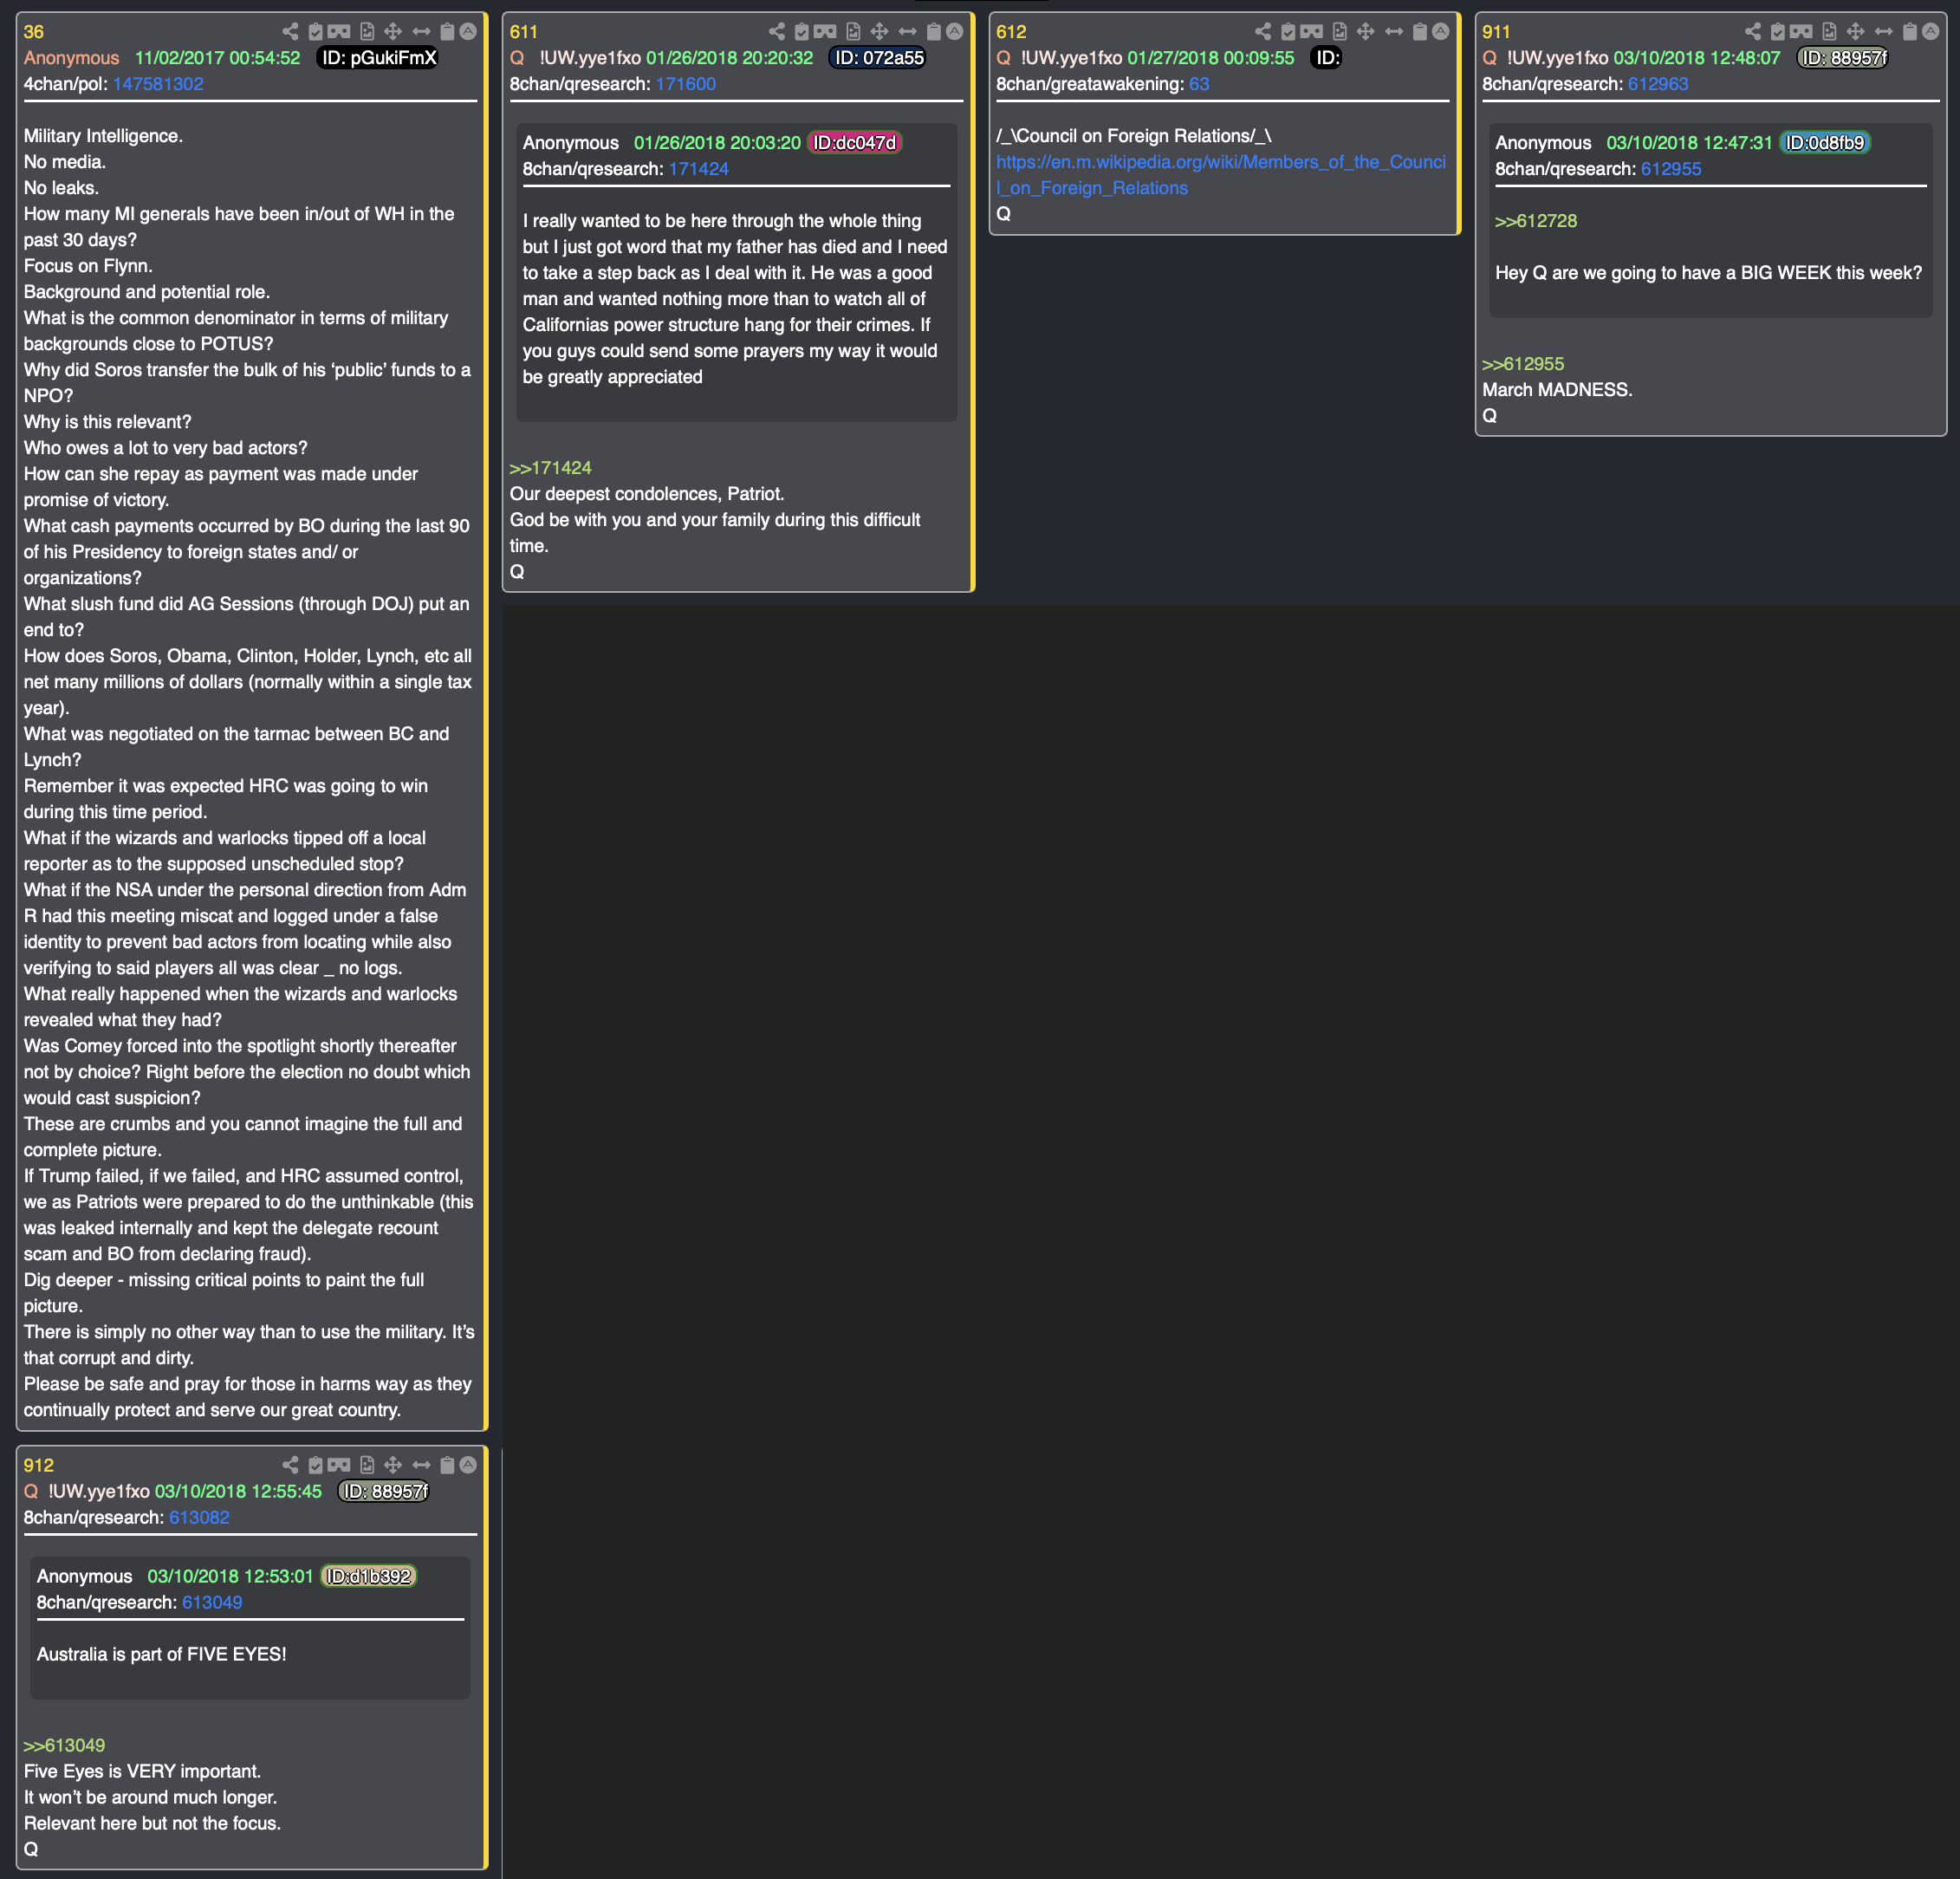Click post number 612
Image resolution: width=1960 pixels, height=1879 pixels.
tap(1011, 32)
